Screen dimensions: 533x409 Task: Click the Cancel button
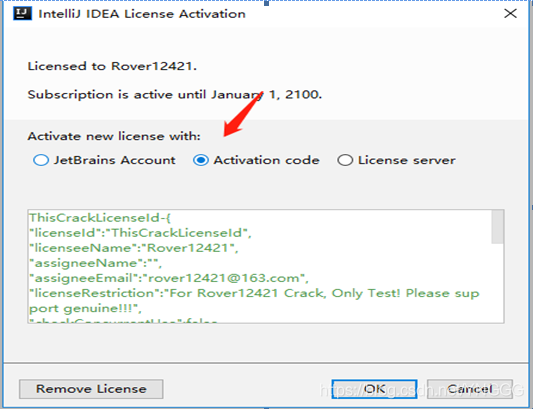pos(470,389)
